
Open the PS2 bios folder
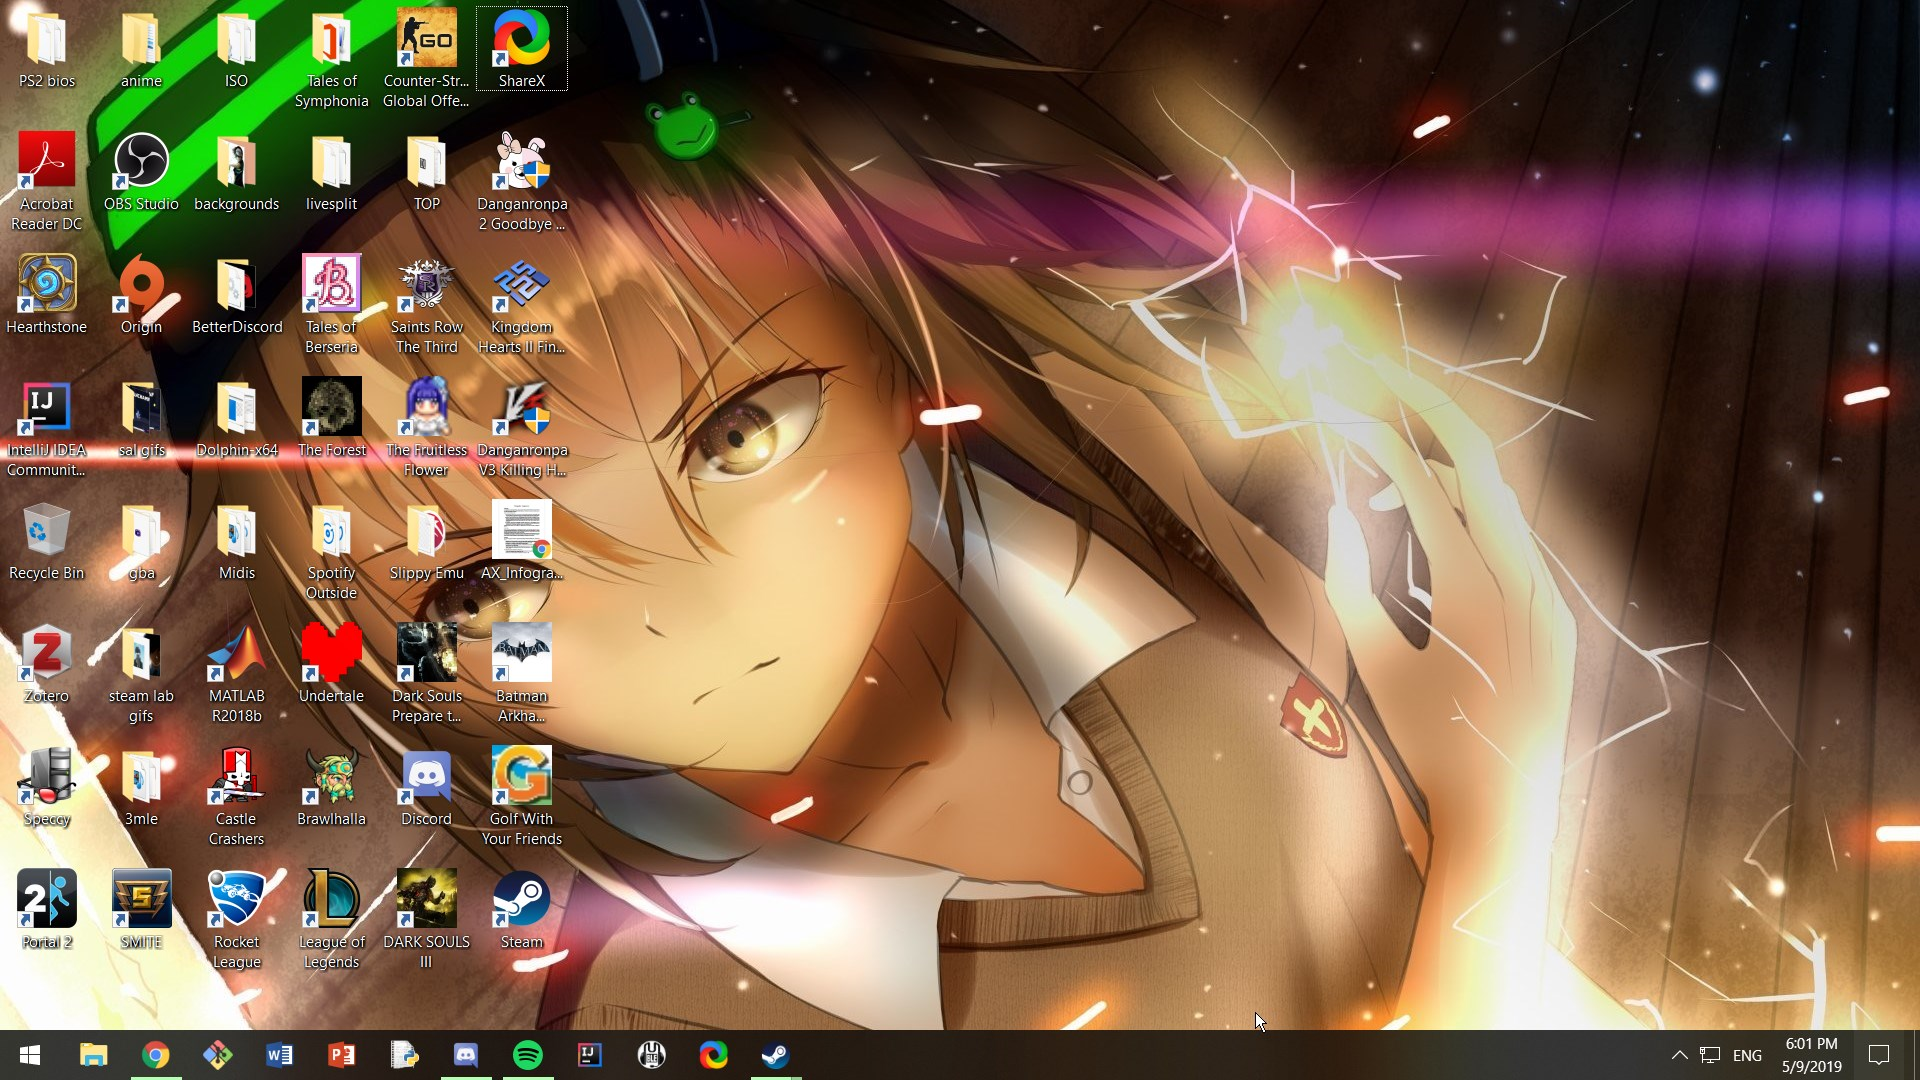click(47, 50)
